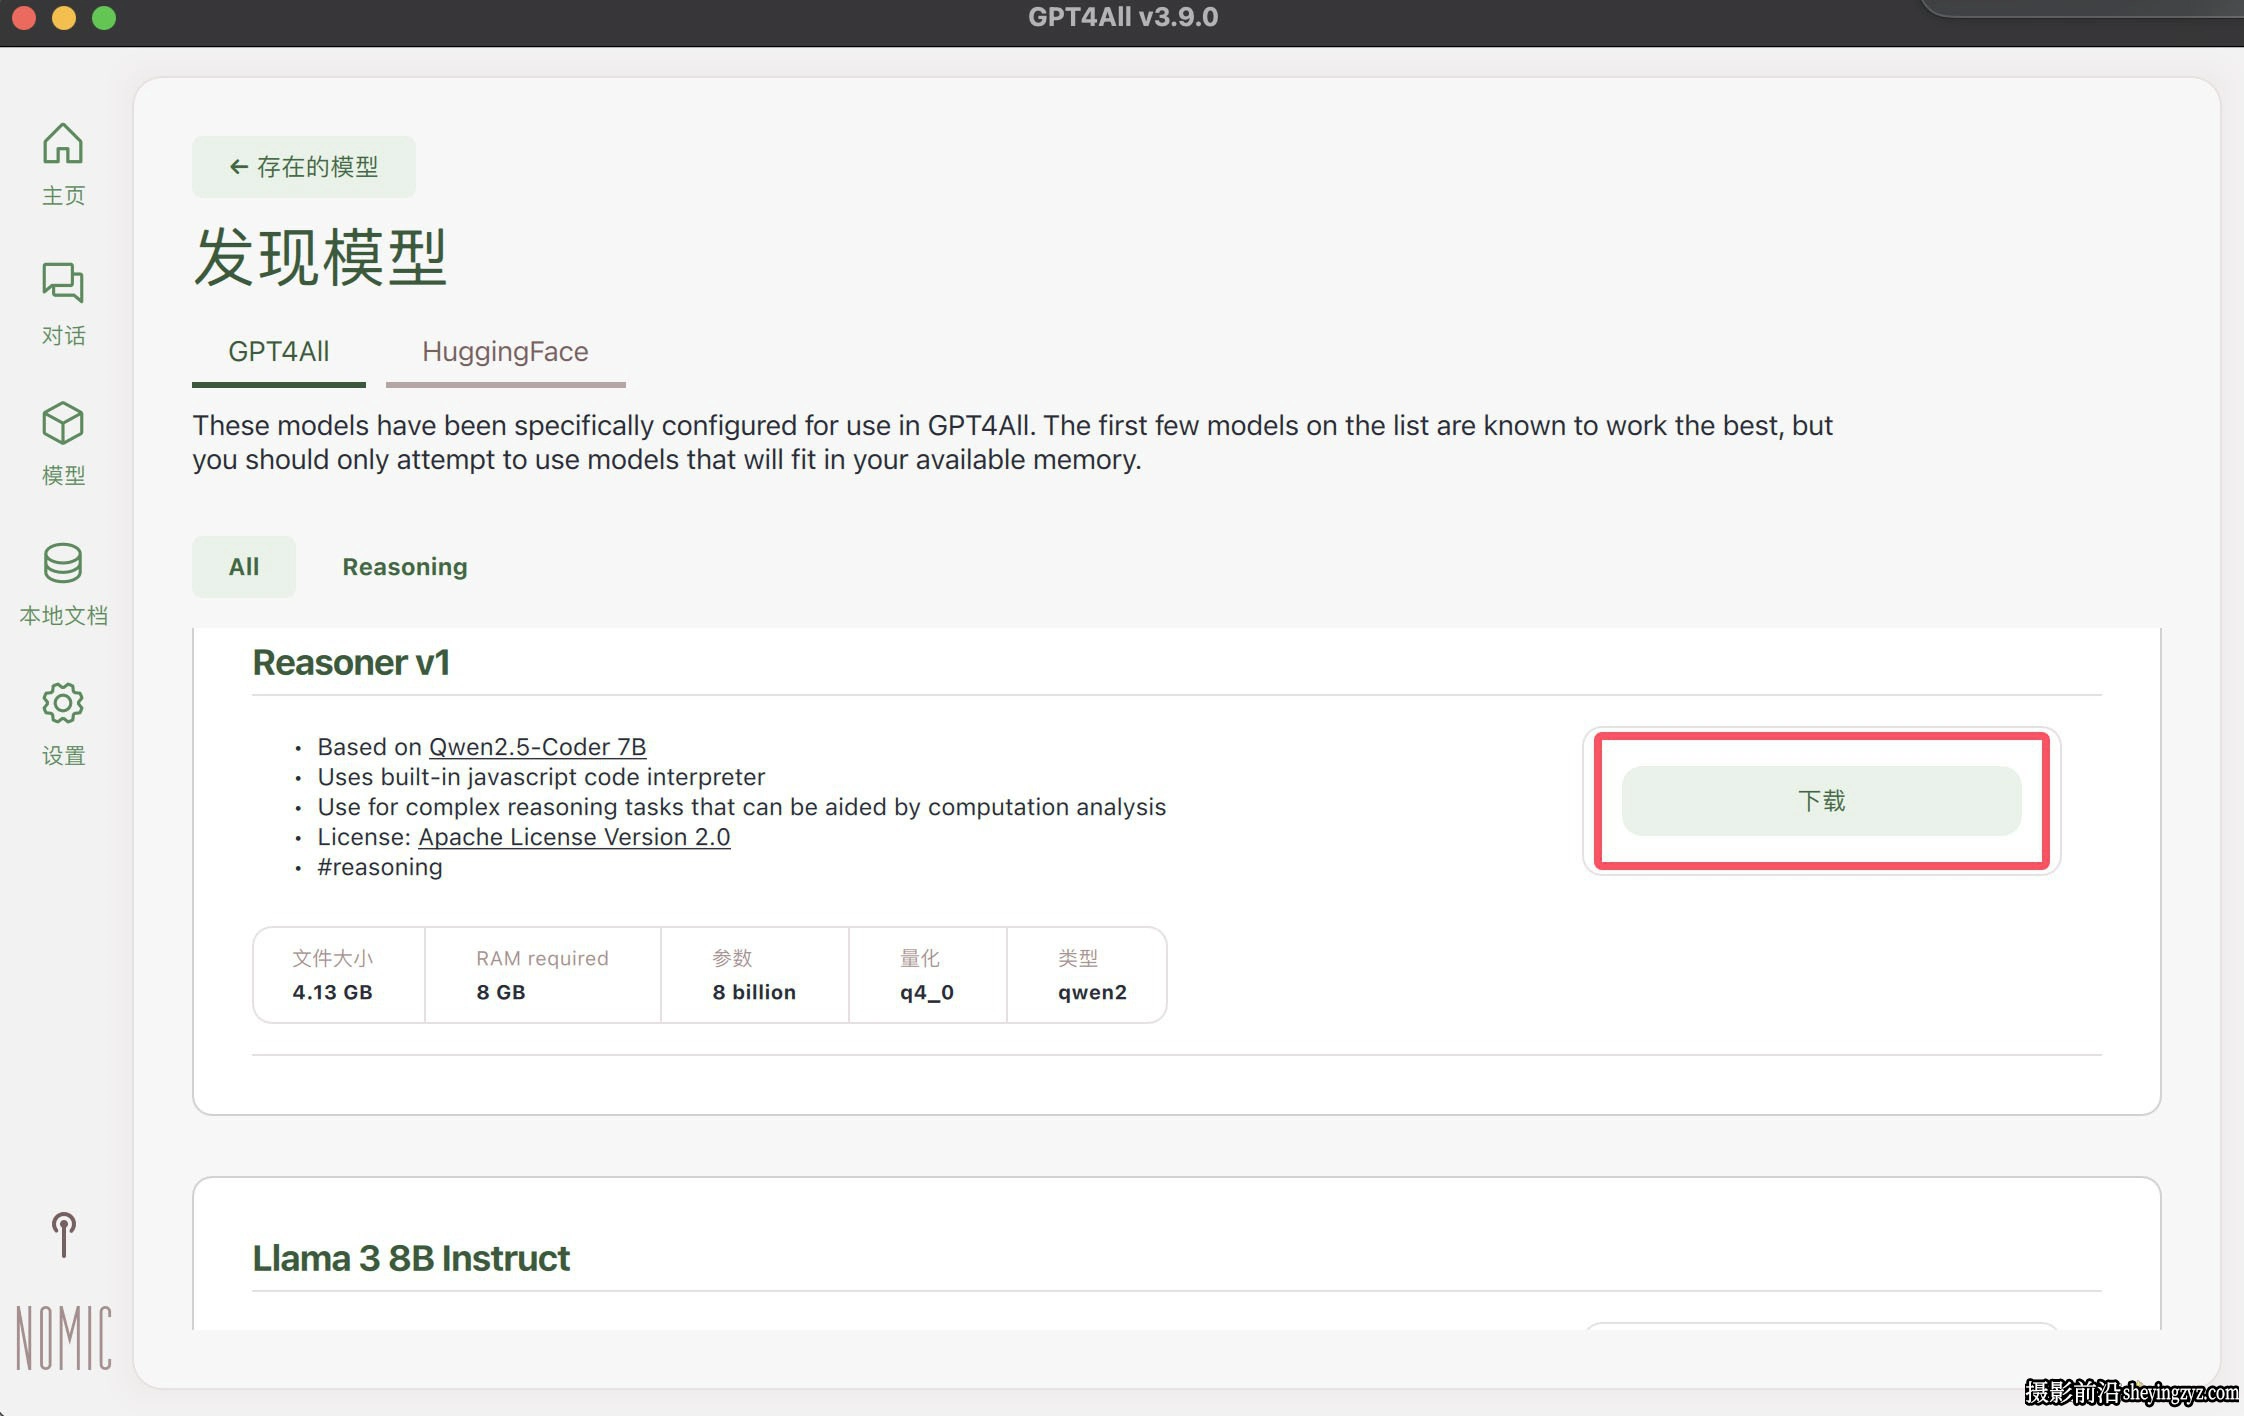Open the Qwen2.5-Coder 7B link

537,747
